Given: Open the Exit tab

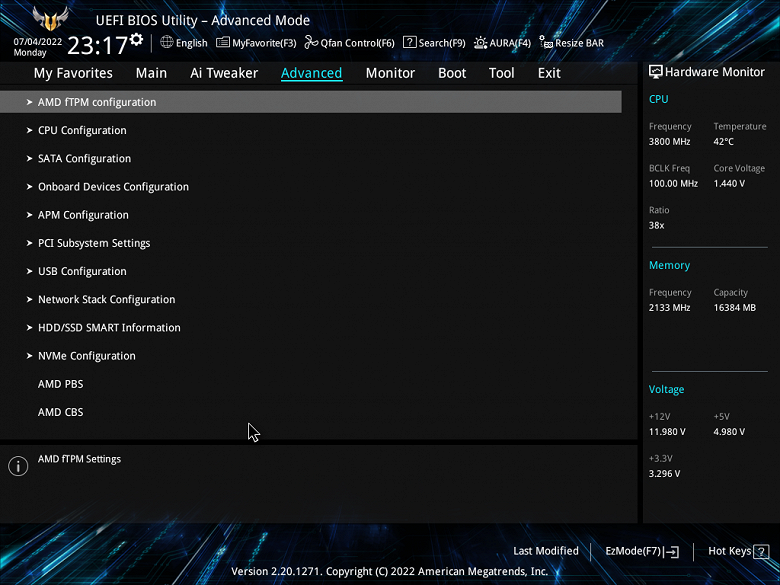Looking at the screenshot, I should coord(549,73).
